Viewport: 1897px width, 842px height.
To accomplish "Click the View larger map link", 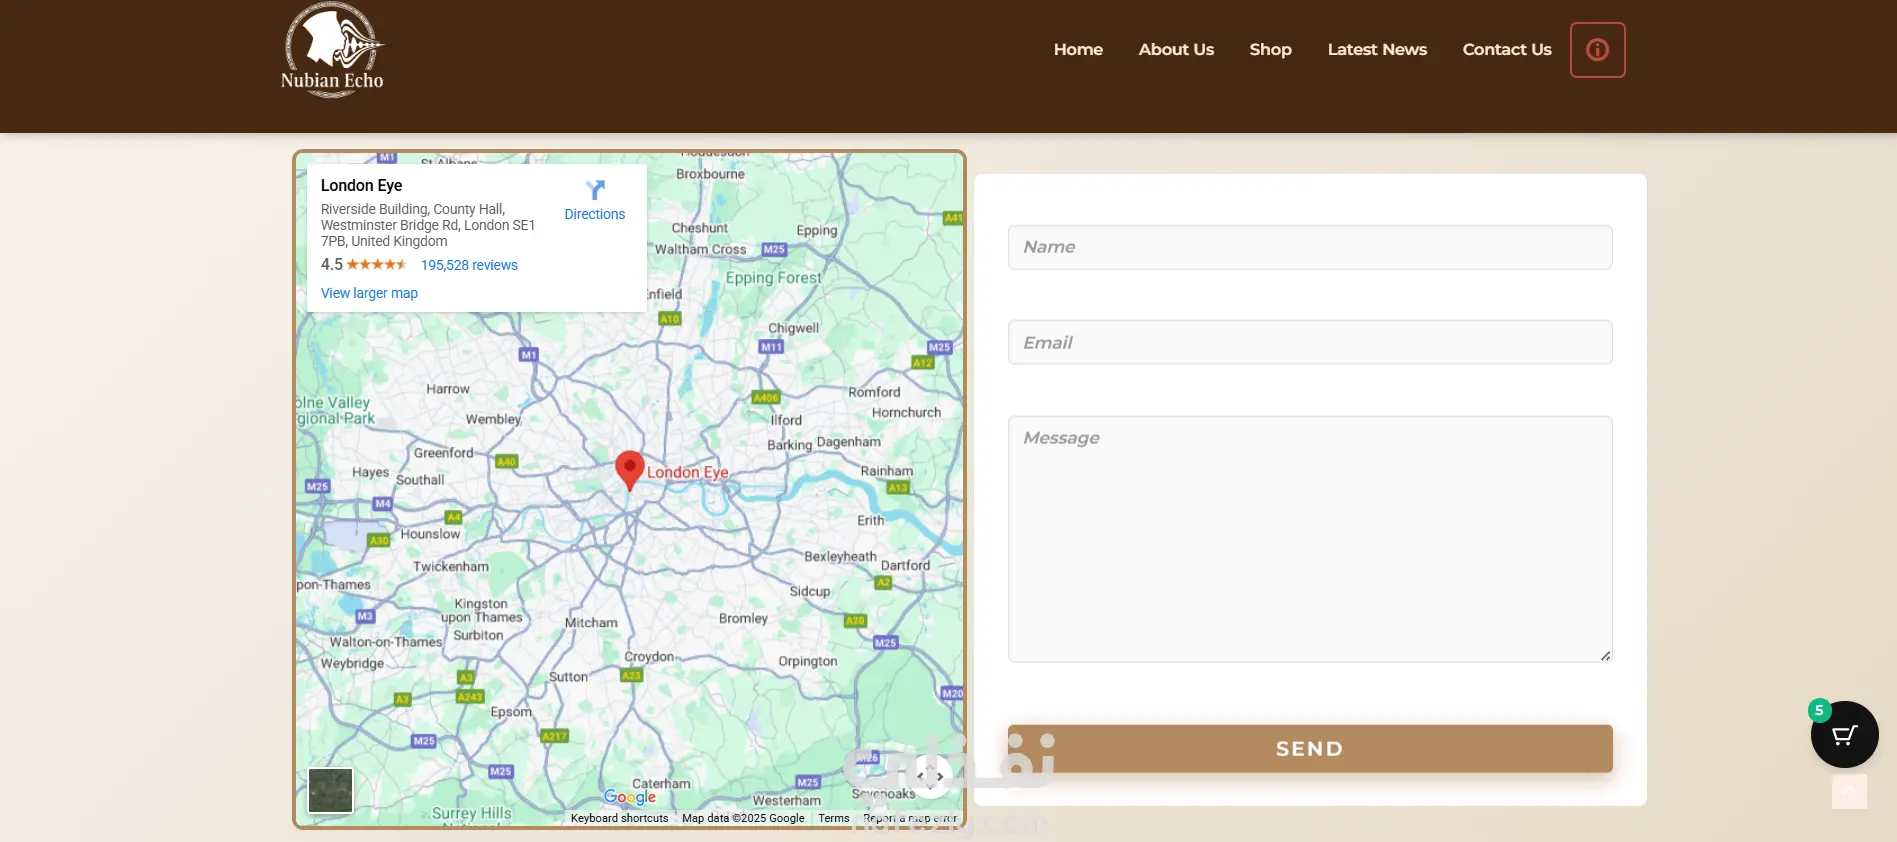I will coord(369,293).
